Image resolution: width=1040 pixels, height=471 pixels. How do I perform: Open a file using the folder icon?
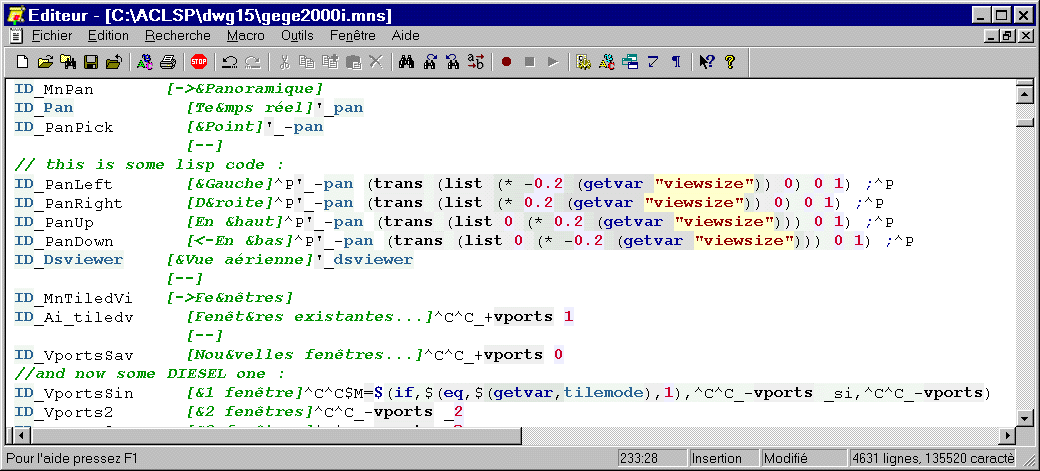pyautogui.click(x=45, y=62)
